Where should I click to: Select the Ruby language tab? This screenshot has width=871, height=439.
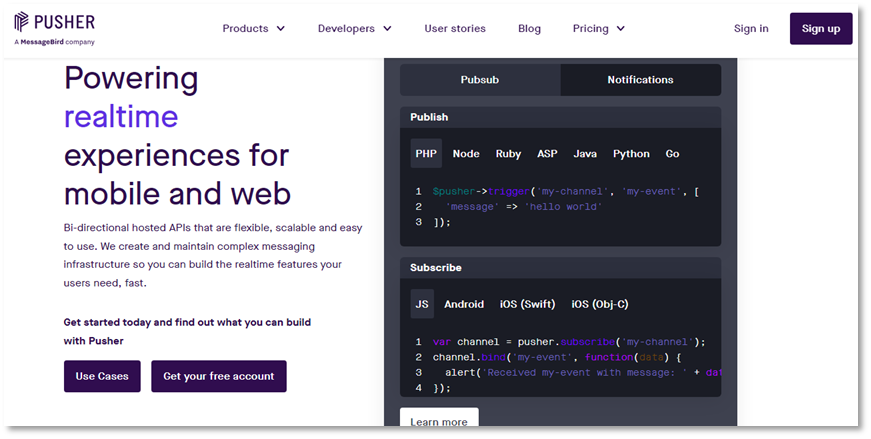[508, 154]
